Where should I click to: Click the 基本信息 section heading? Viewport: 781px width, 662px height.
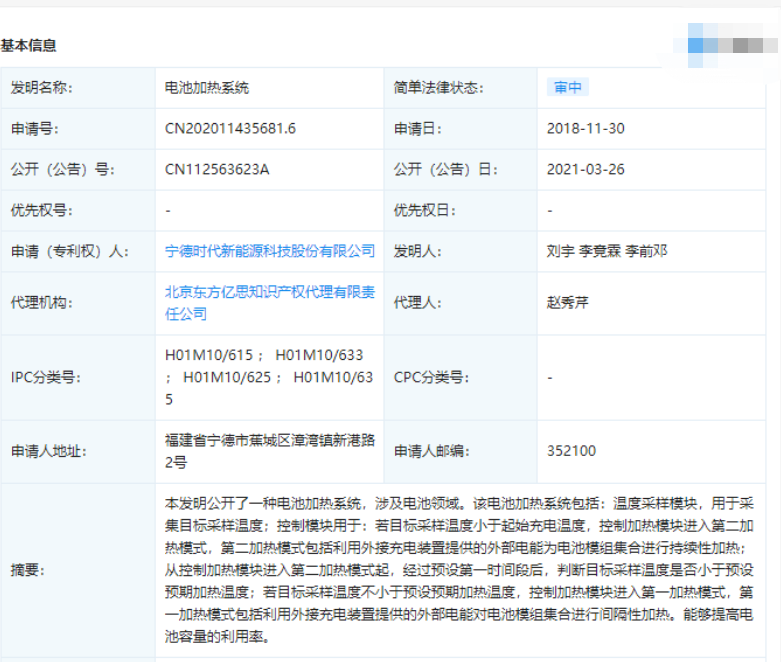[28, 45]
